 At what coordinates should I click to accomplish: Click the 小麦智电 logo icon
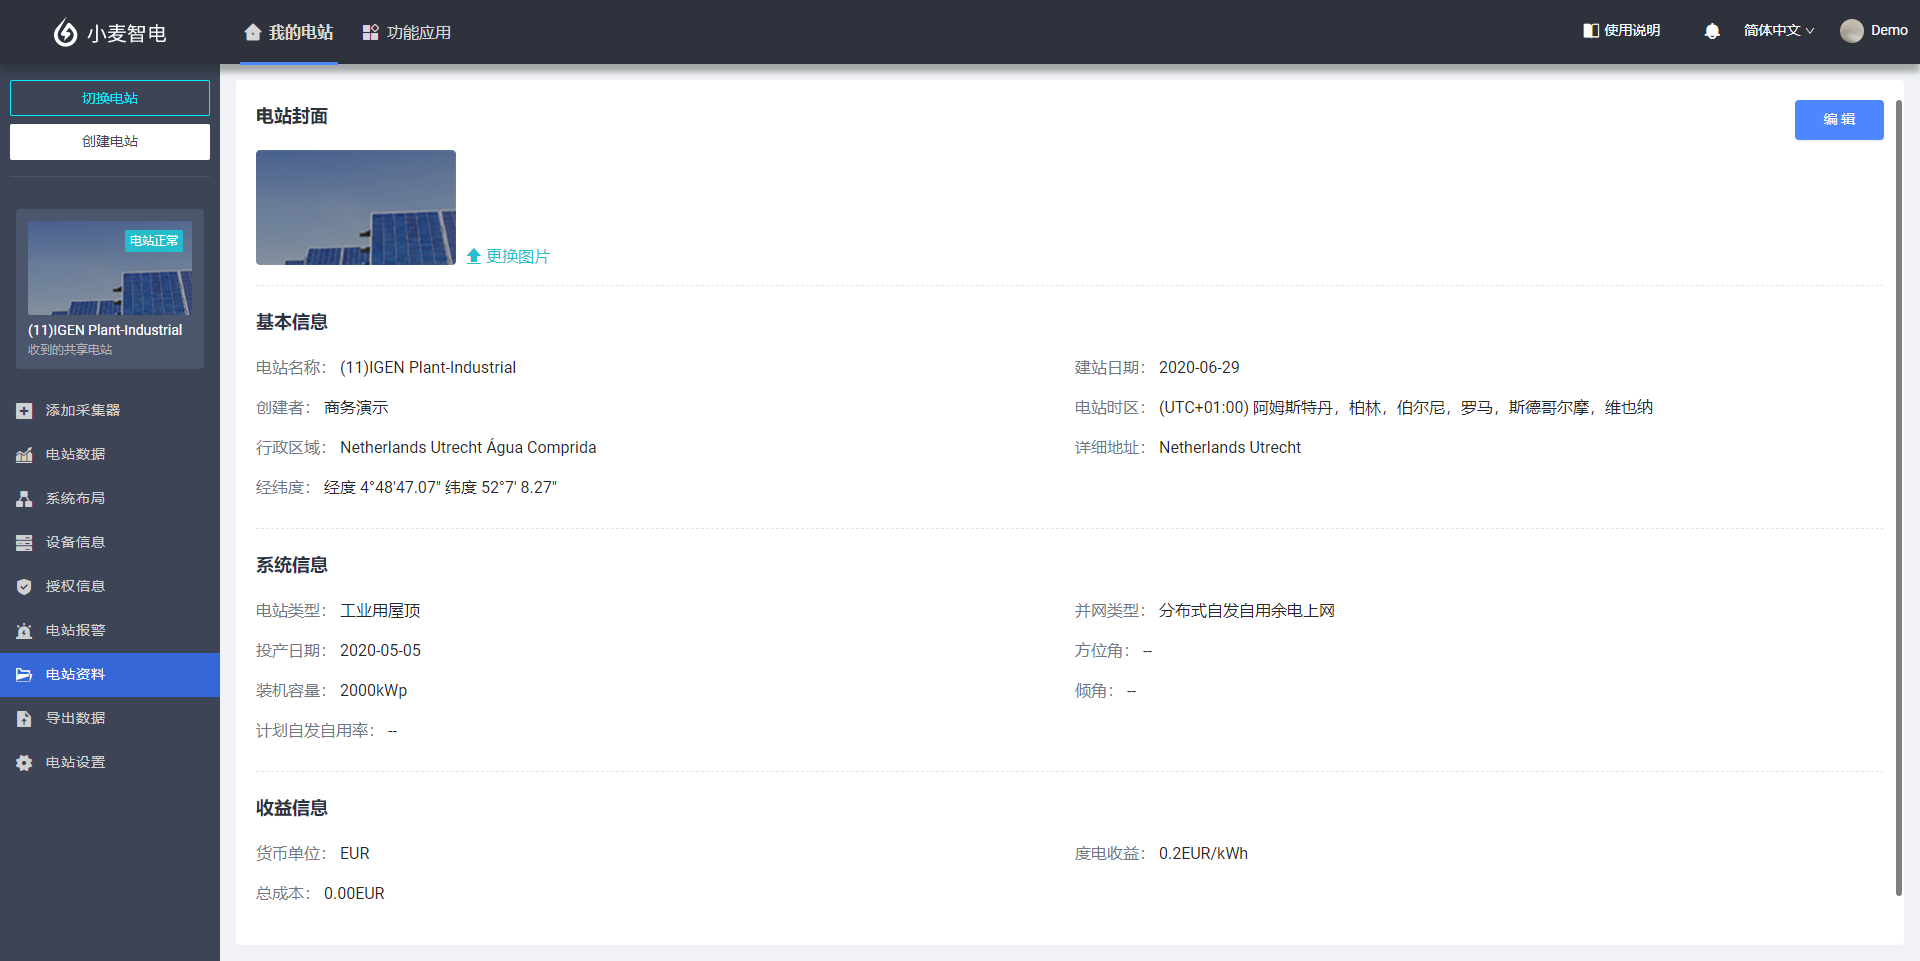[x=65, y=33]
